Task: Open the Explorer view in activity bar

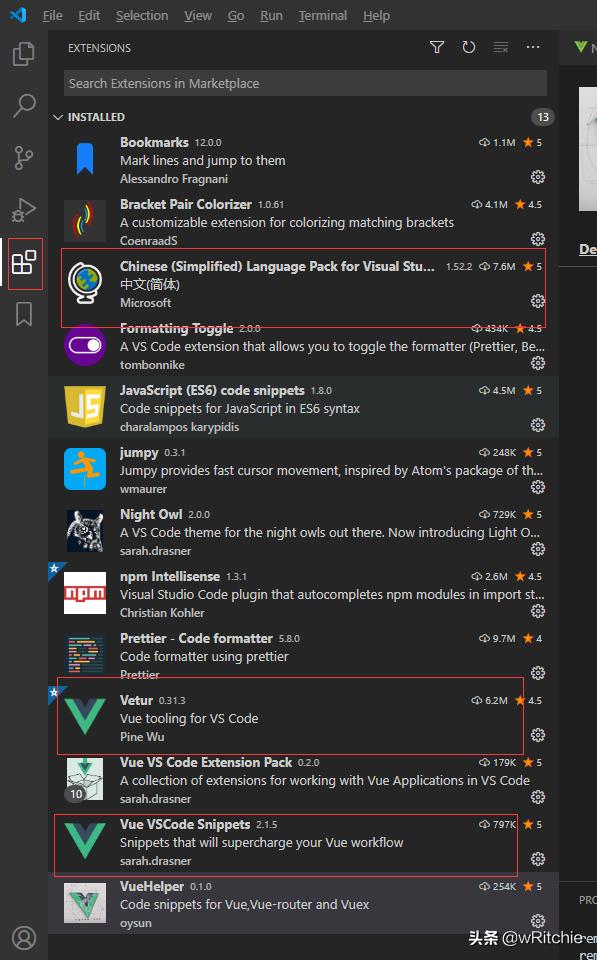Action: (x=24, y=54)
